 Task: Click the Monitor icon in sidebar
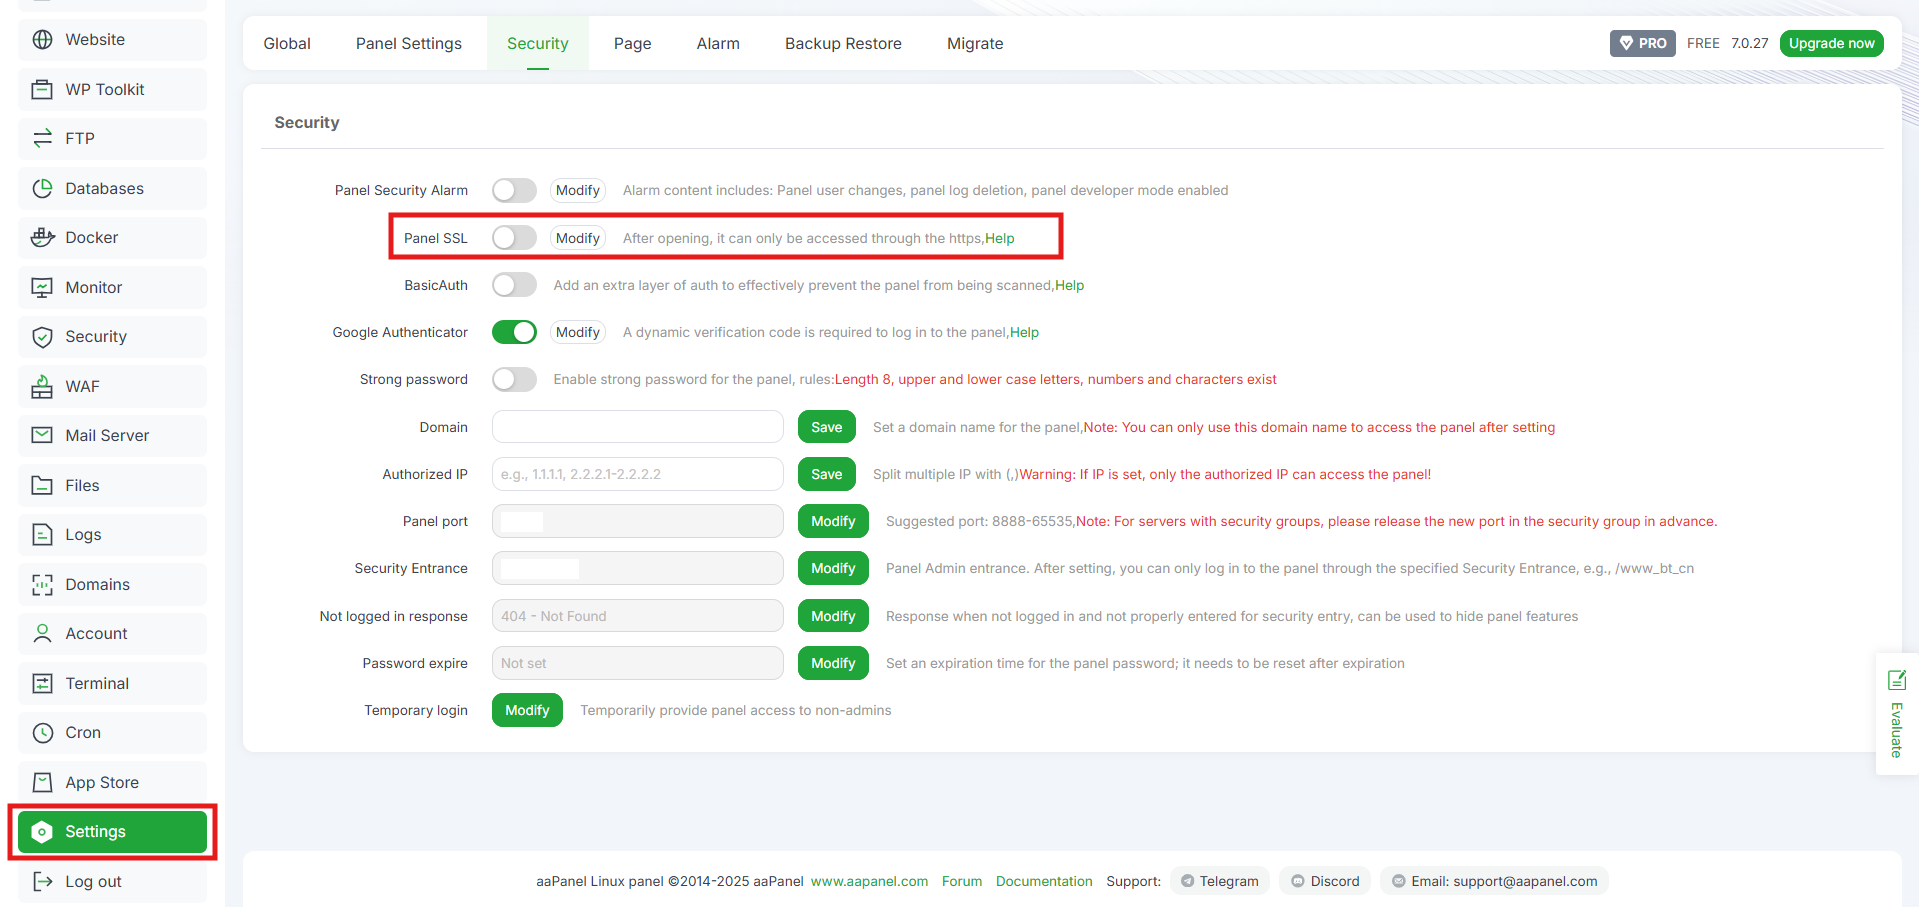pos(42,287)
